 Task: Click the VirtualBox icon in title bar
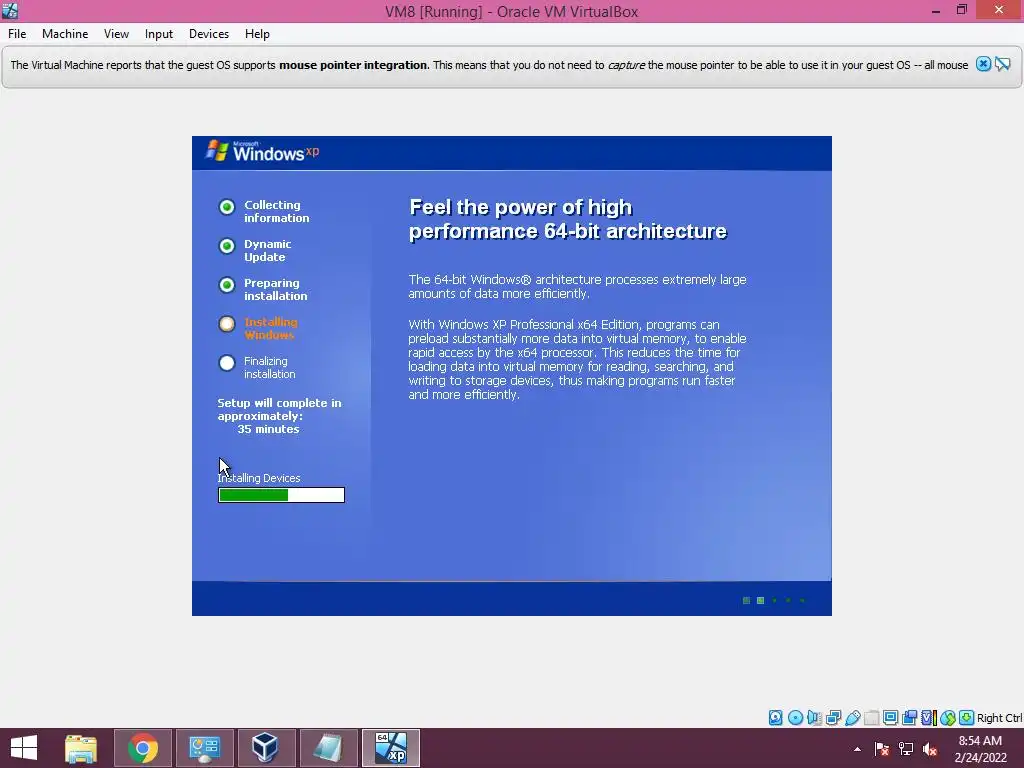(x=10, y=11)
